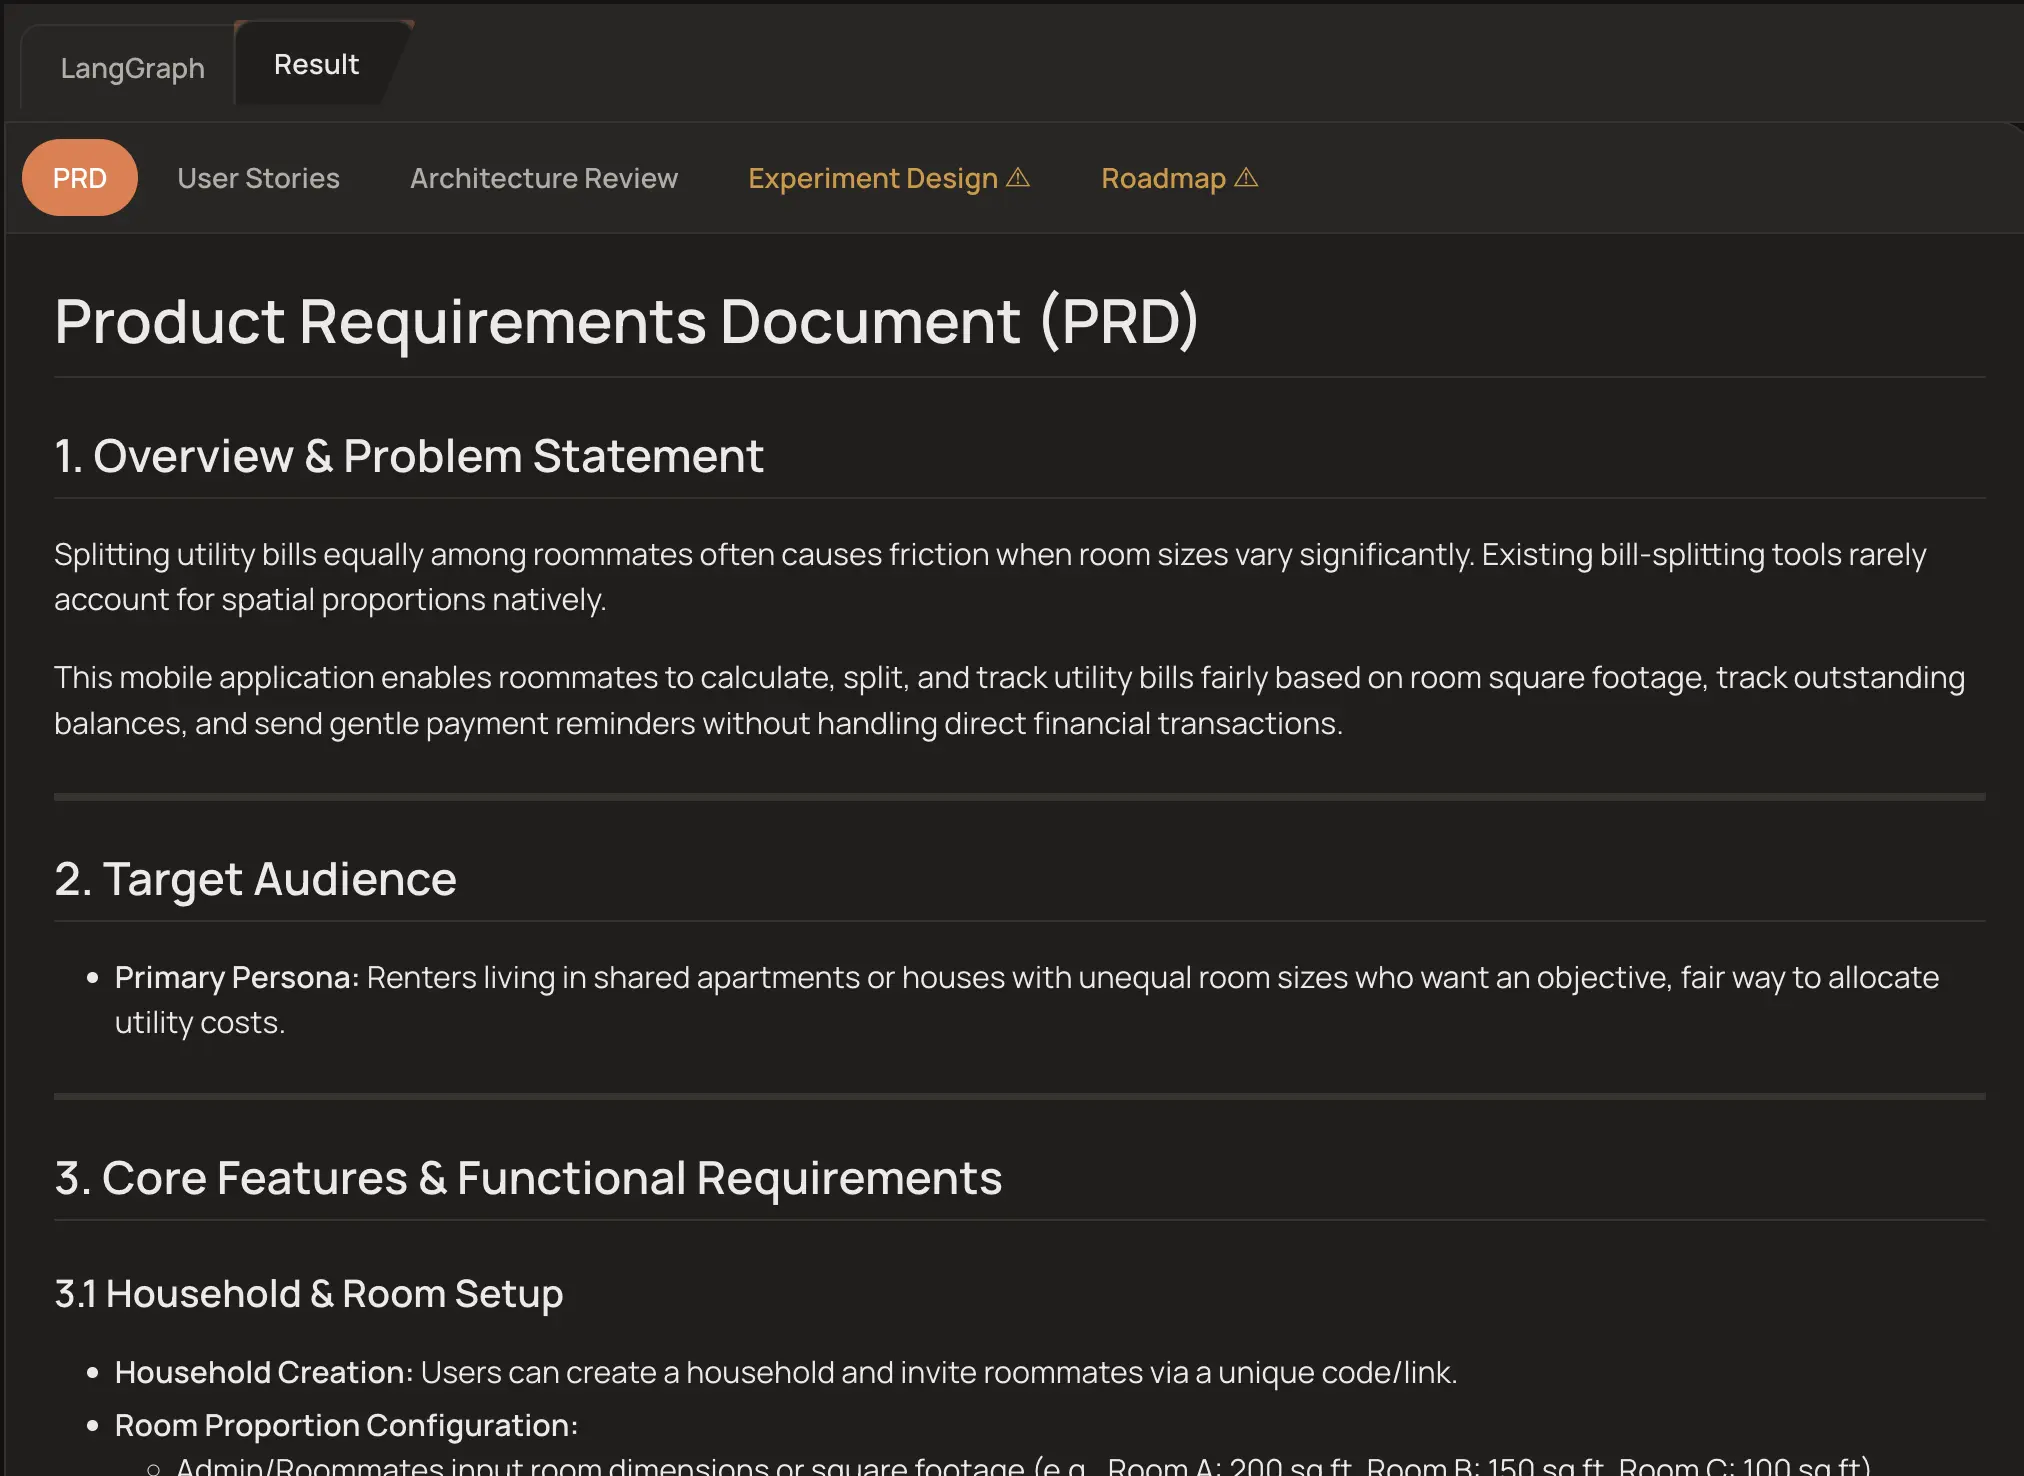Click the Household & Room Setup subheading

click(309, 1294)
